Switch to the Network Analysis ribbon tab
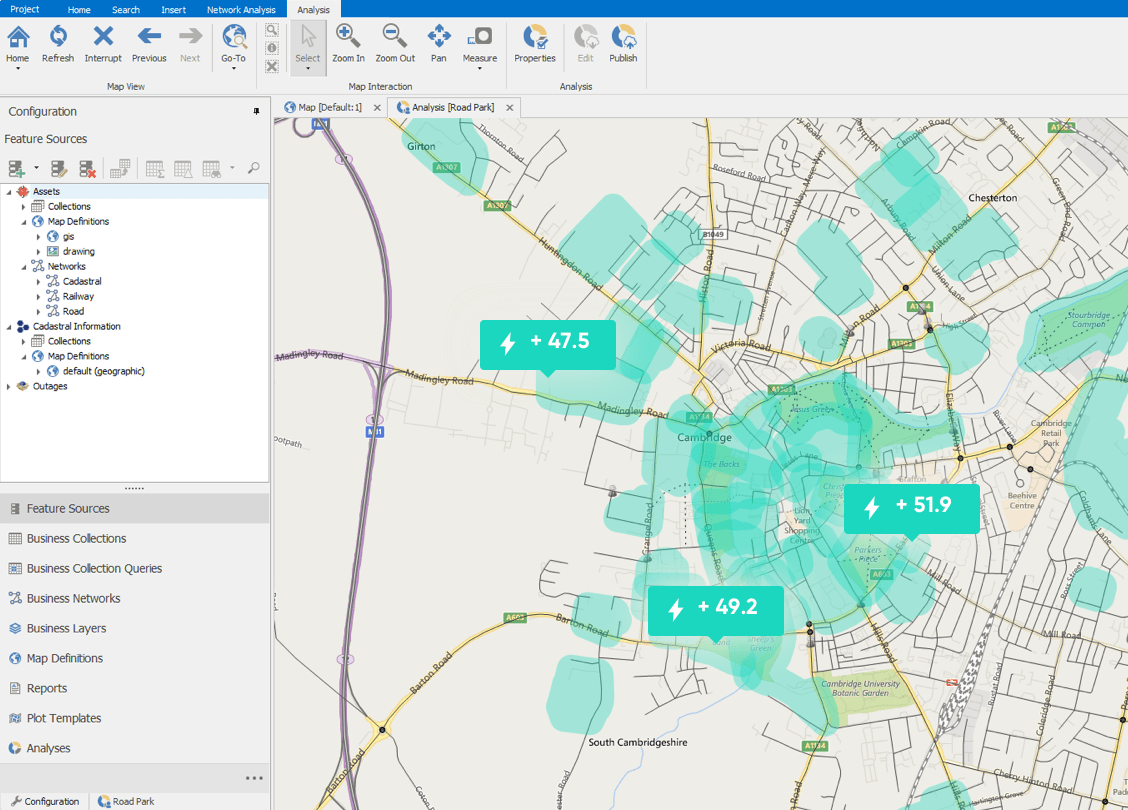Viewport: 1128px width, 810px height. coord(241,9)
